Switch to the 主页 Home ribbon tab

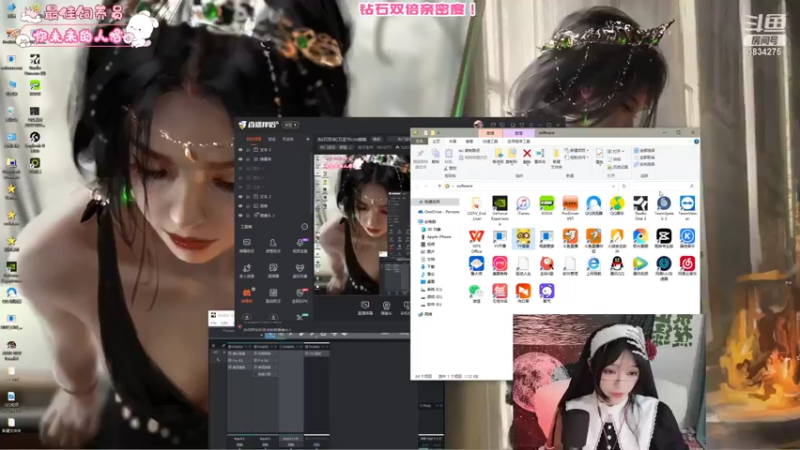436,141
